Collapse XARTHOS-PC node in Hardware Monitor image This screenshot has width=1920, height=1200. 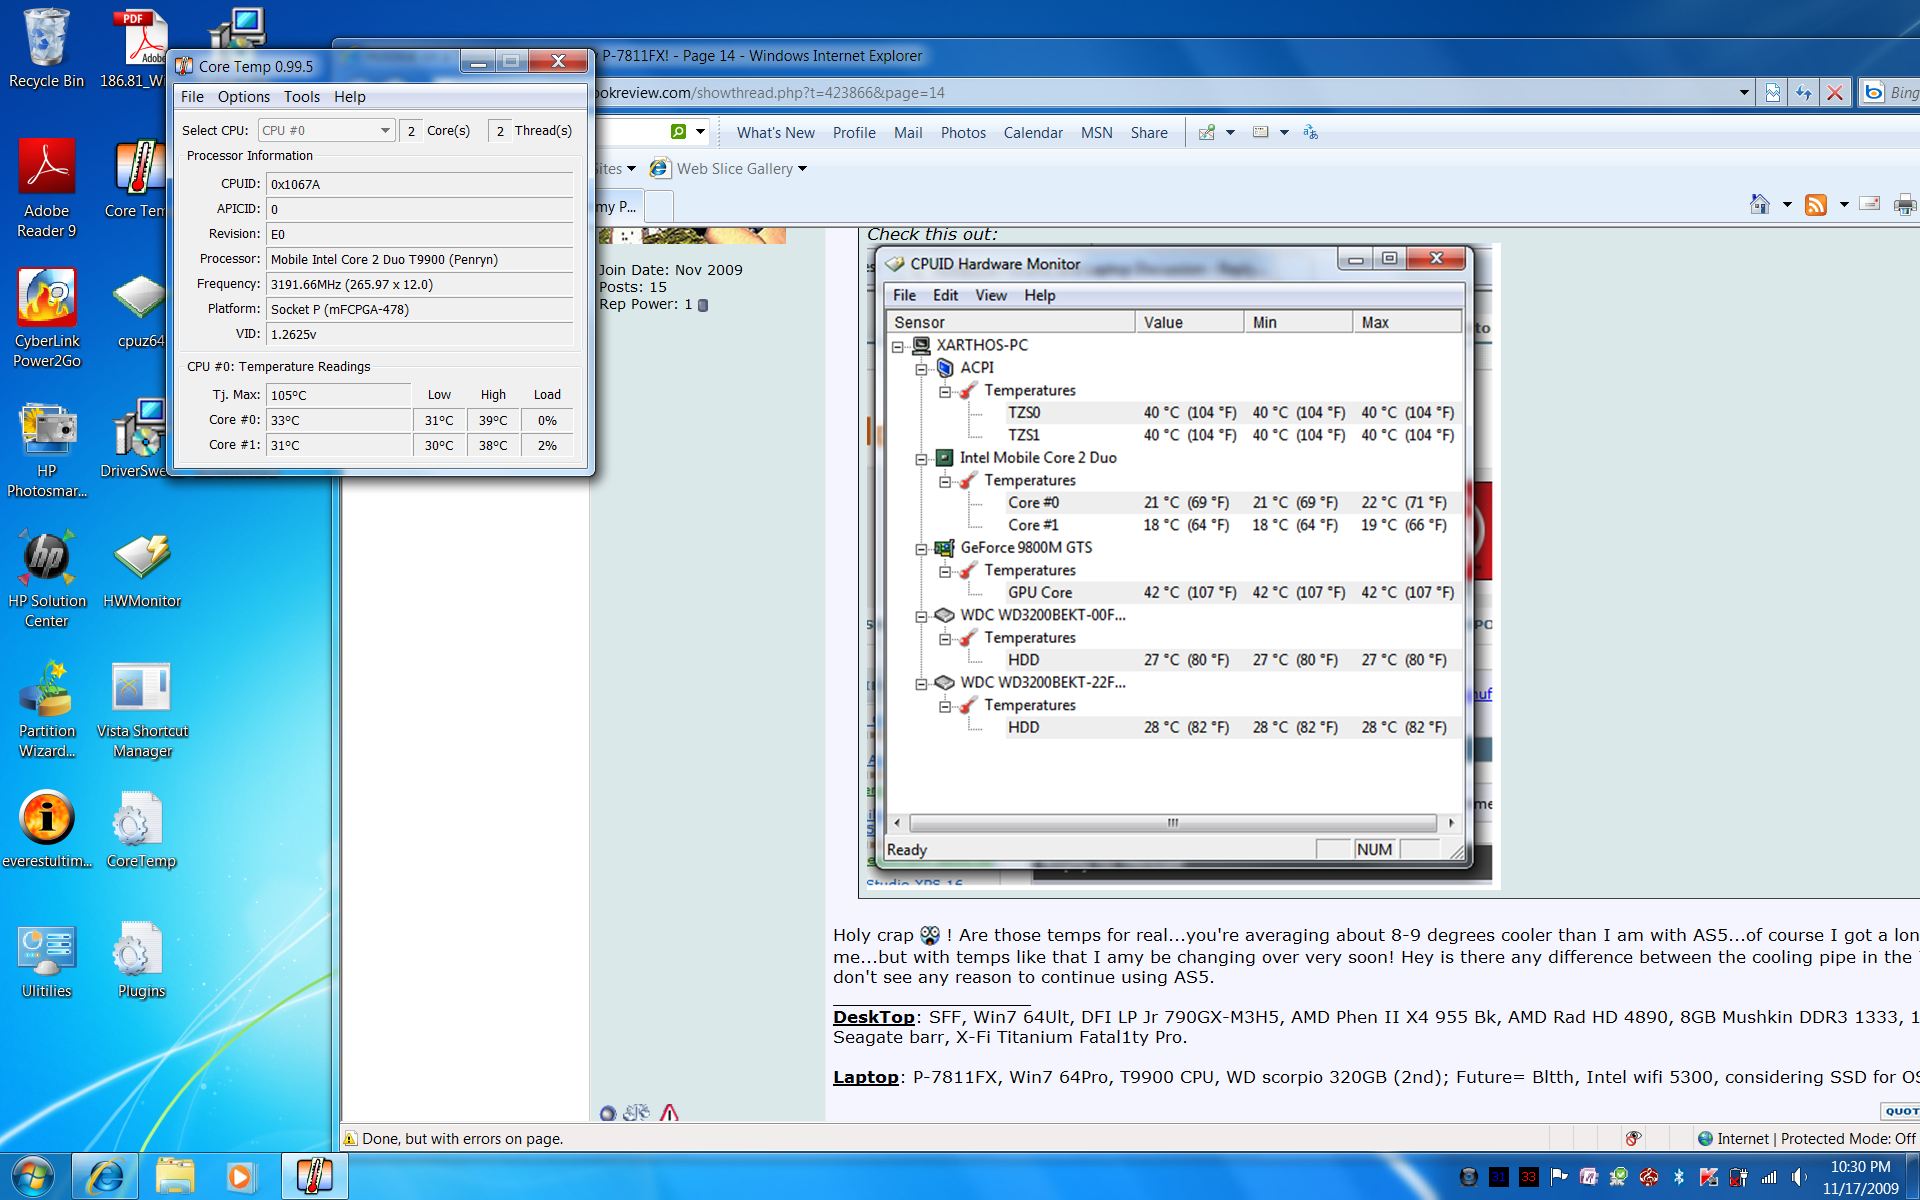coord(898,346)
